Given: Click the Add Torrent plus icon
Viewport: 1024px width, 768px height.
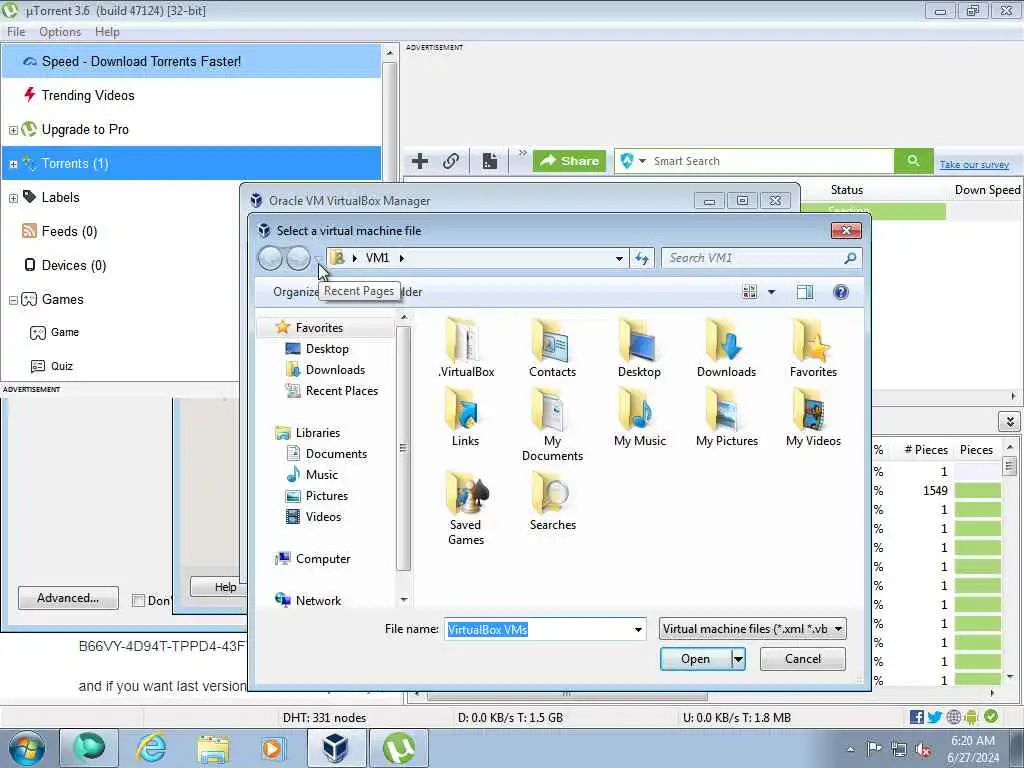Looking at the screenshot, I should [420, 161].
